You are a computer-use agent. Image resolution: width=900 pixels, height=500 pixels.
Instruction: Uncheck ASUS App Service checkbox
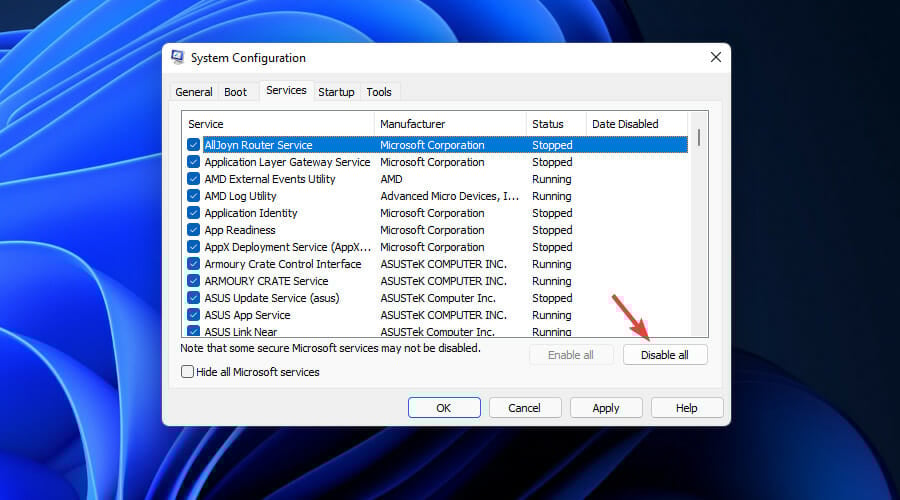click(x=193, y=315)
